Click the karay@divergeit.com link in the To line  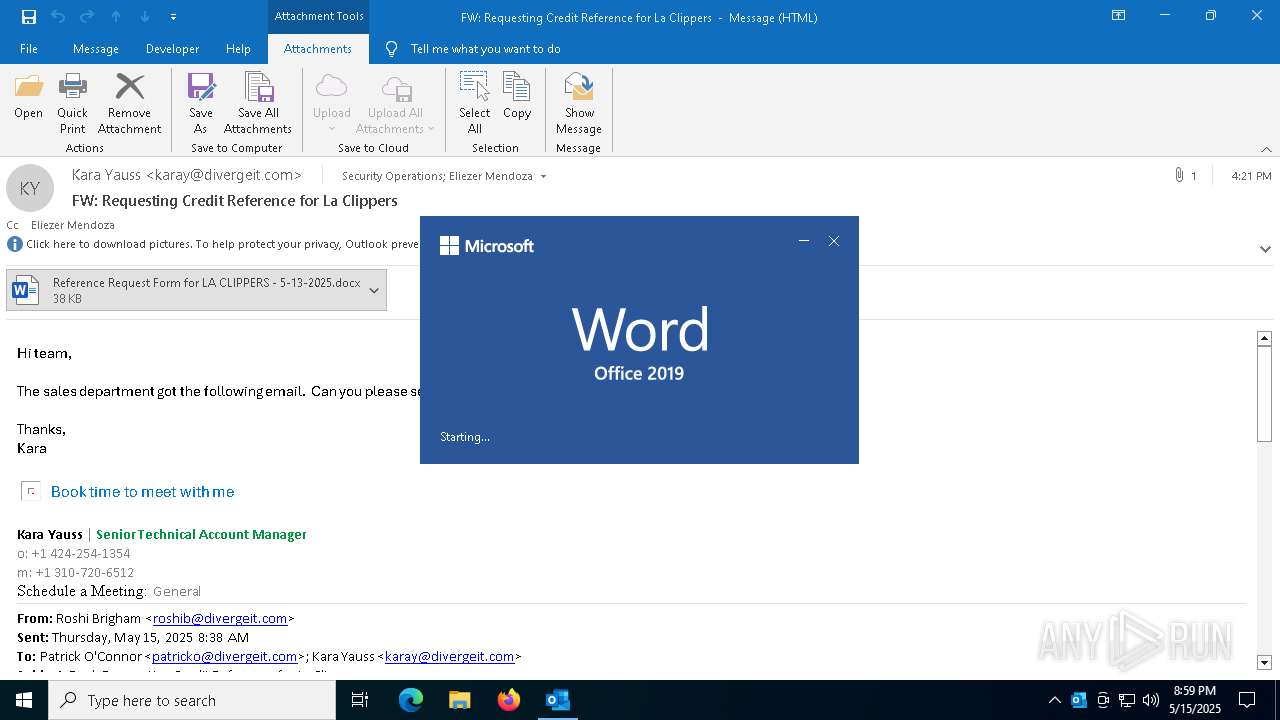tap(449, 657)
